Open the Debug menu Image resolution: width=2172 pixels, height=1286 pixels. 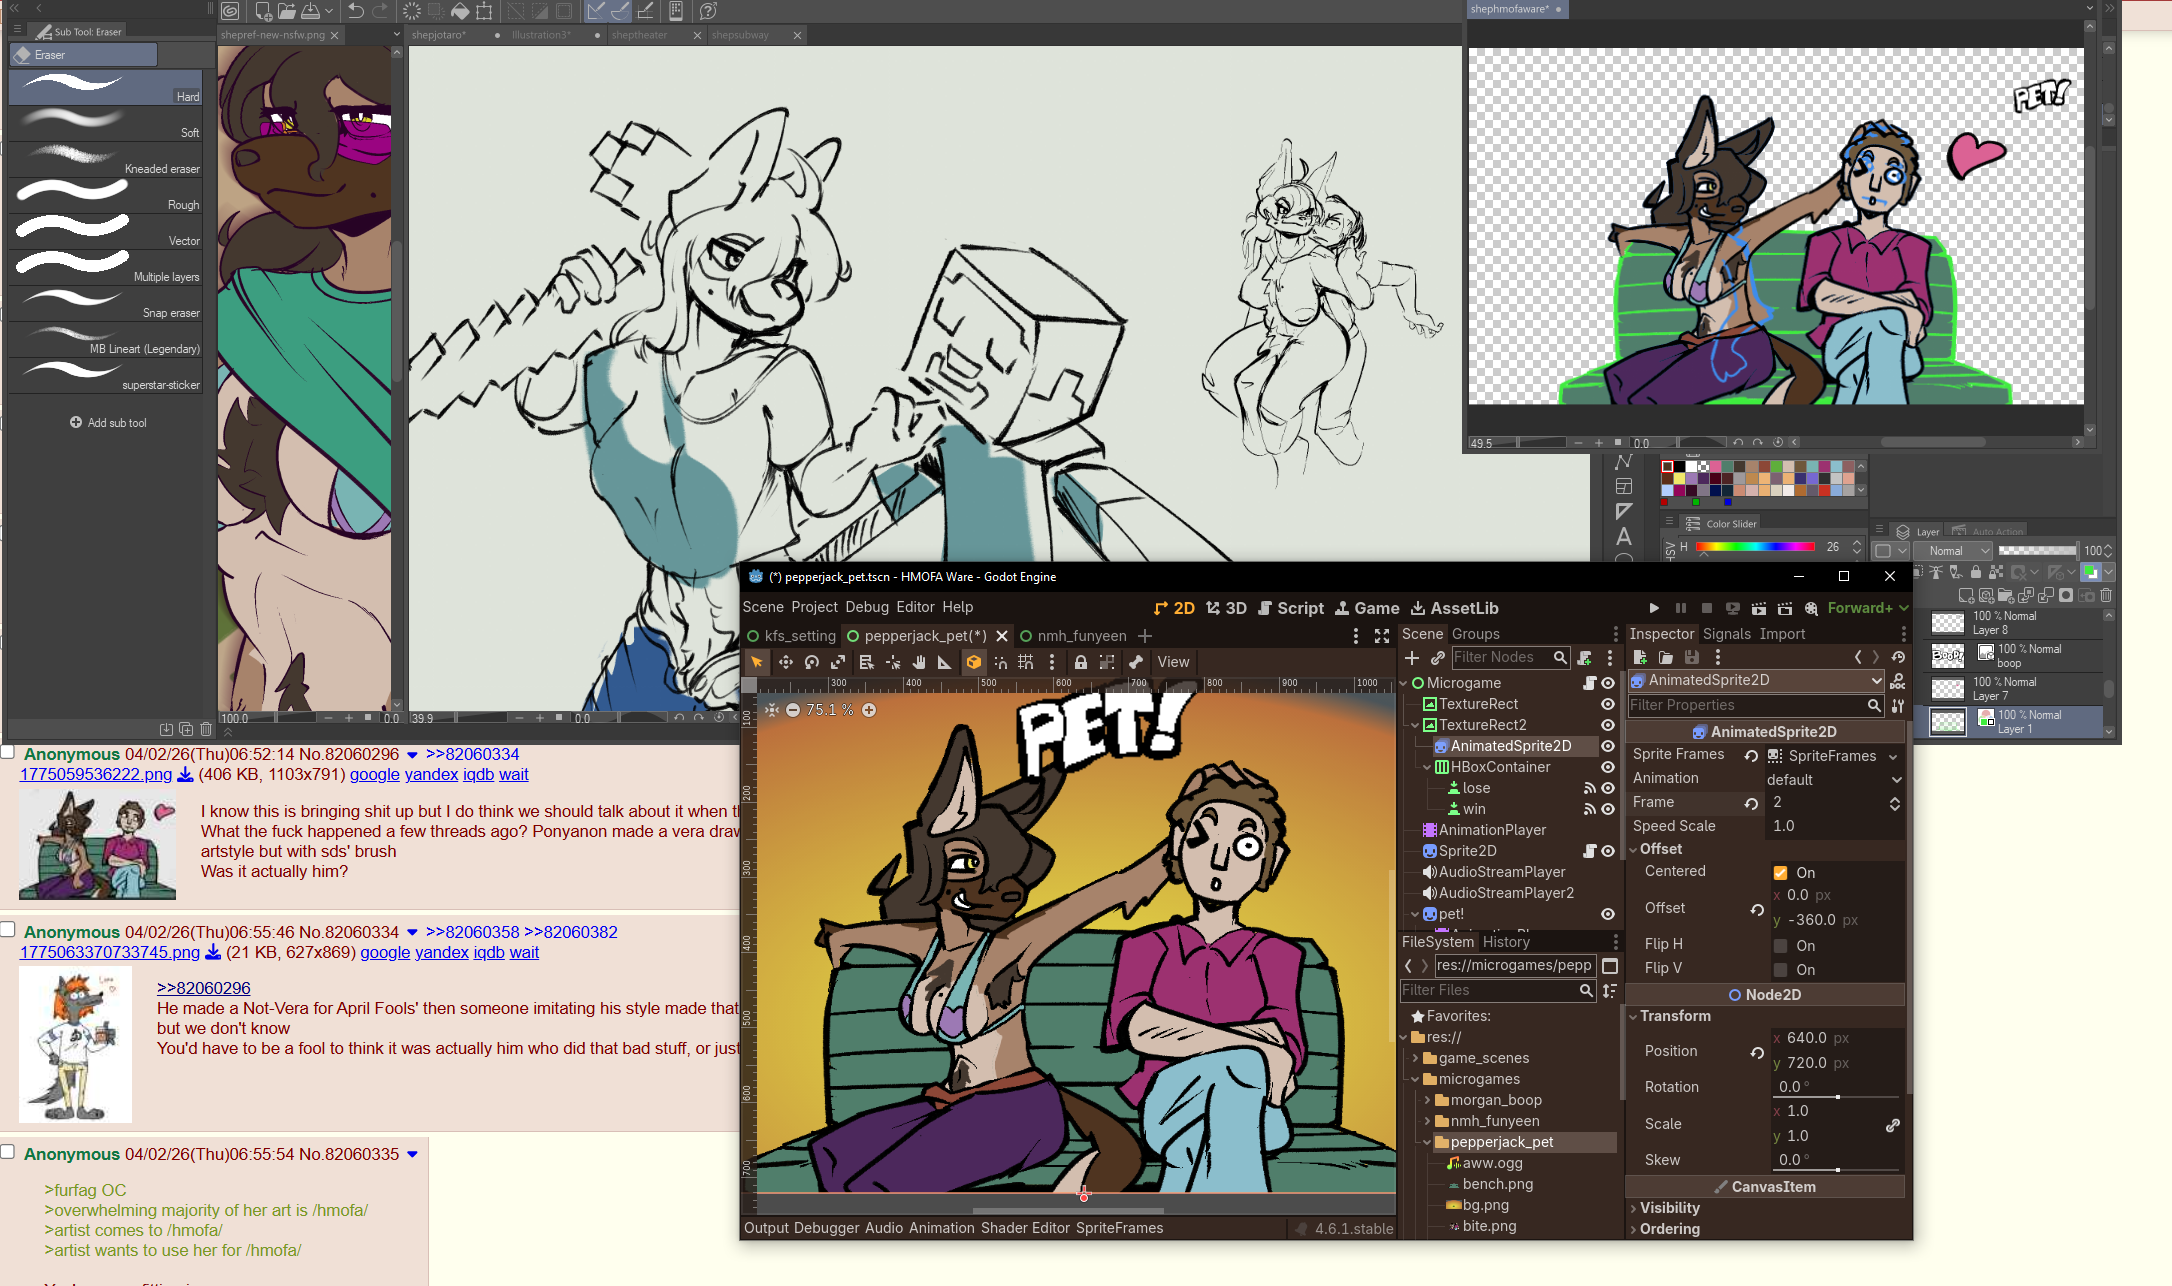(x=866, y=607)
